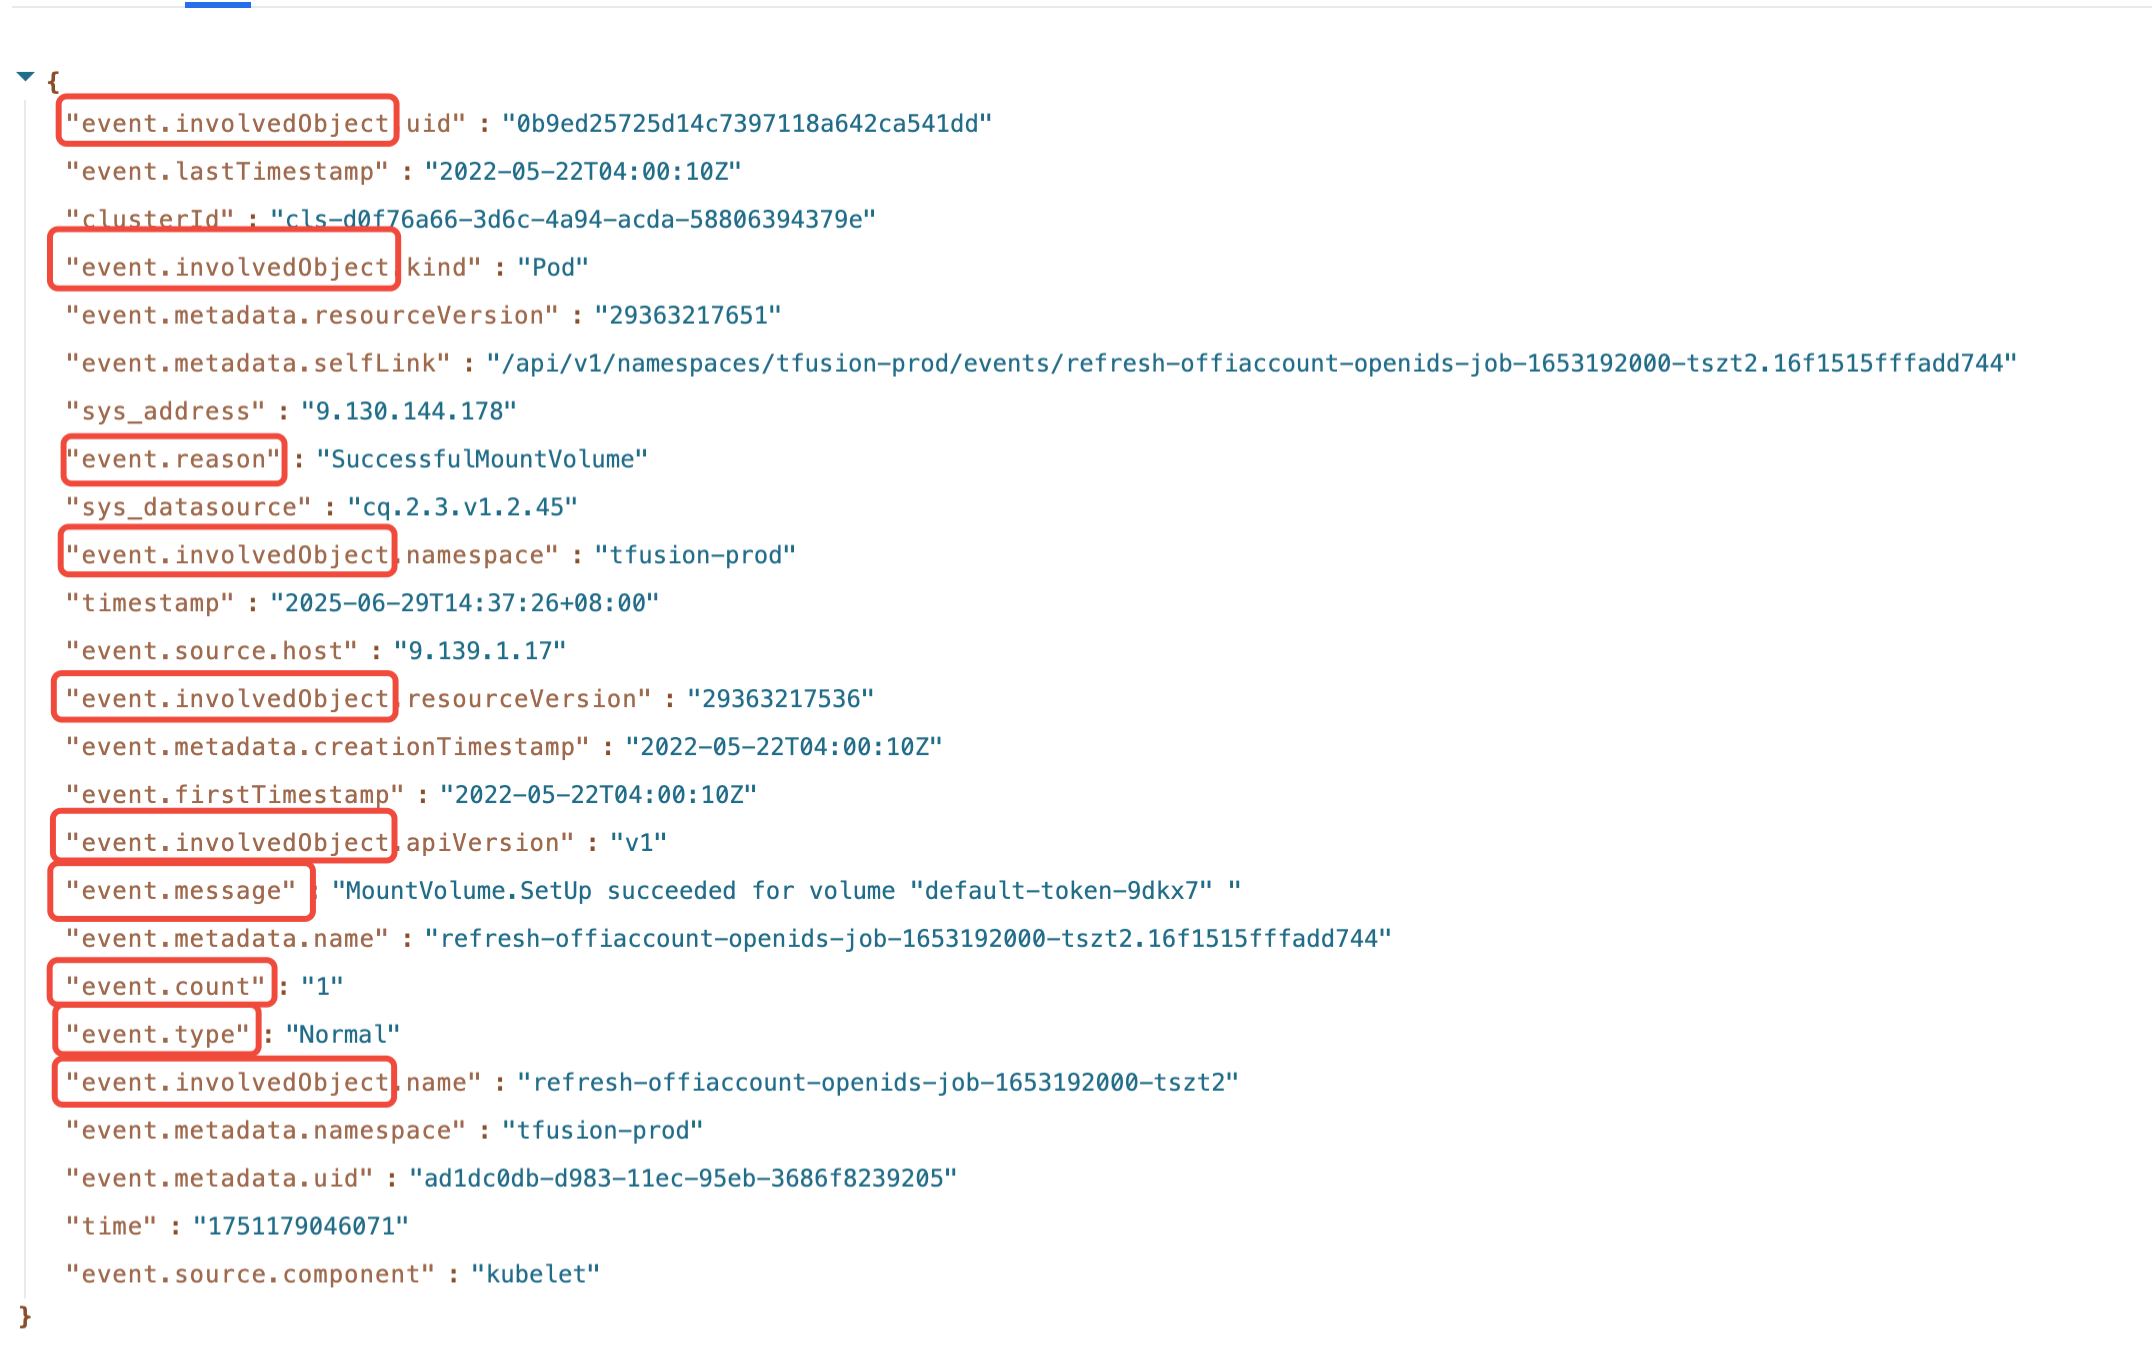Click the "event.metadata.uid" key
This screenshot has height=1350, width=2152.
pos(219,1178)
